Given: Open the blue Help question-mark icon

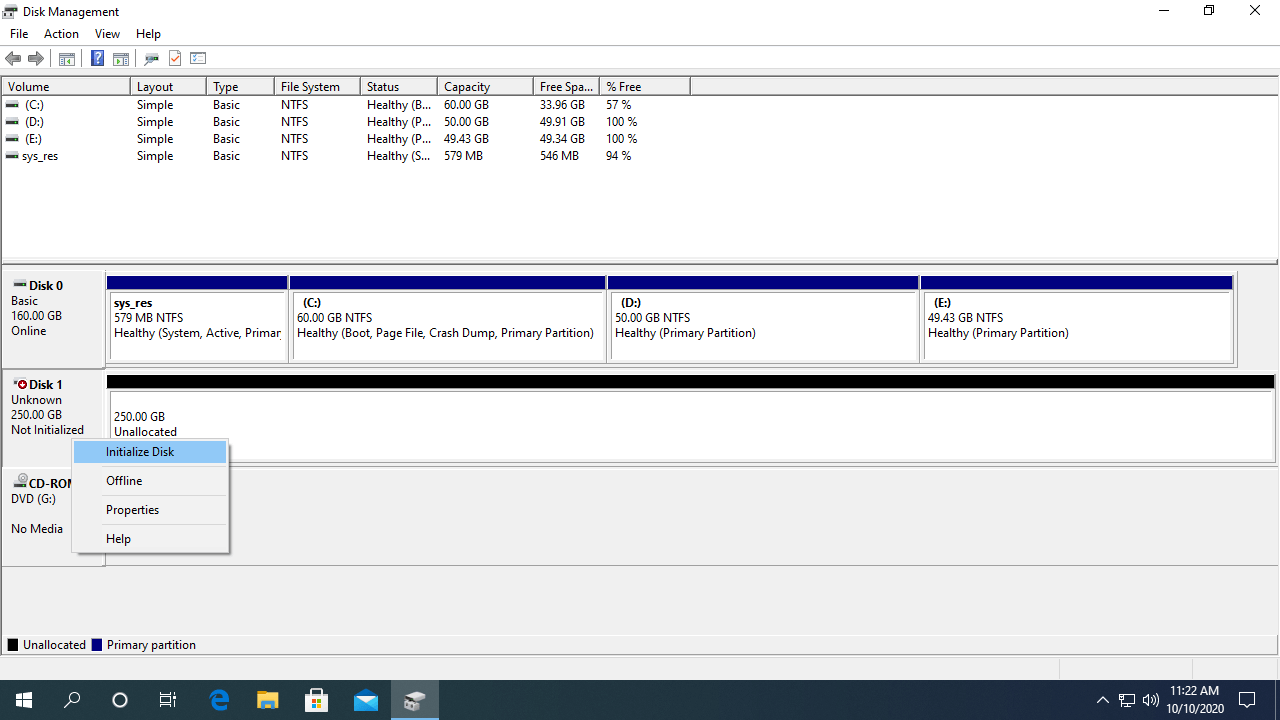Looking at the screenshot, I should pos(97,59).
